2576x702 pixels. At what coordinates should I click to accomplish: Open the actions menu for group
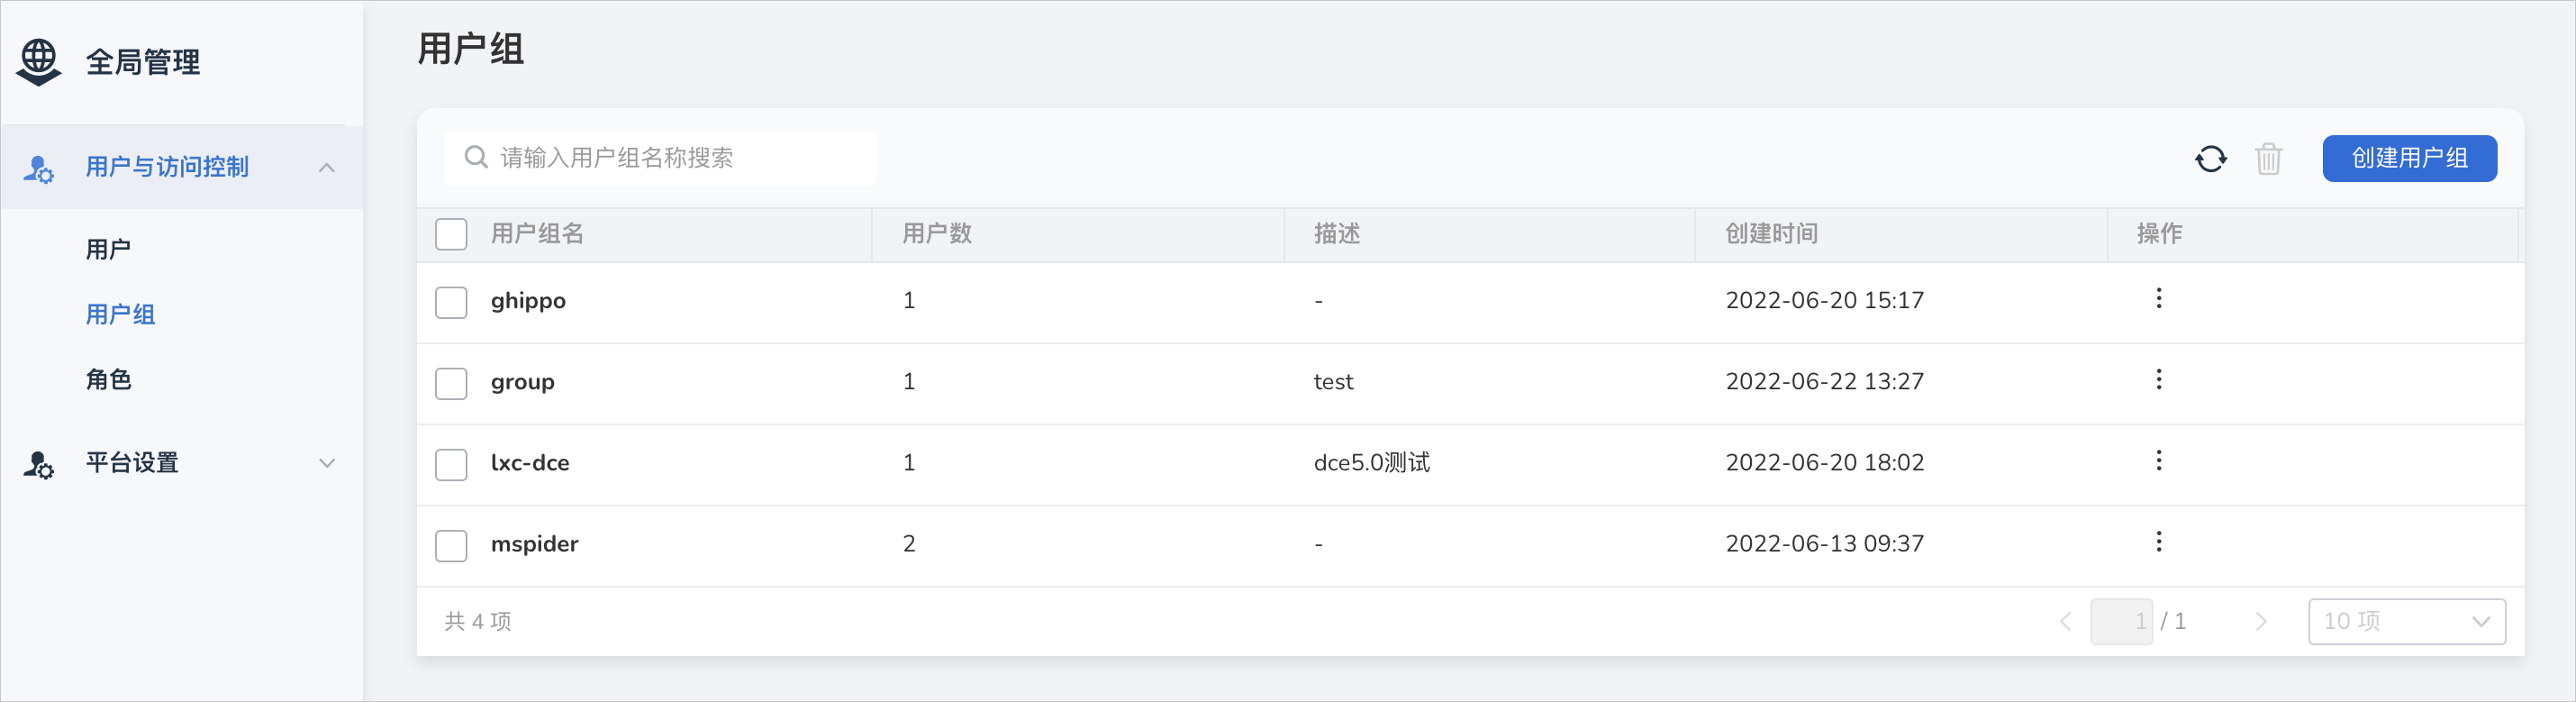tap(2159, 380)
